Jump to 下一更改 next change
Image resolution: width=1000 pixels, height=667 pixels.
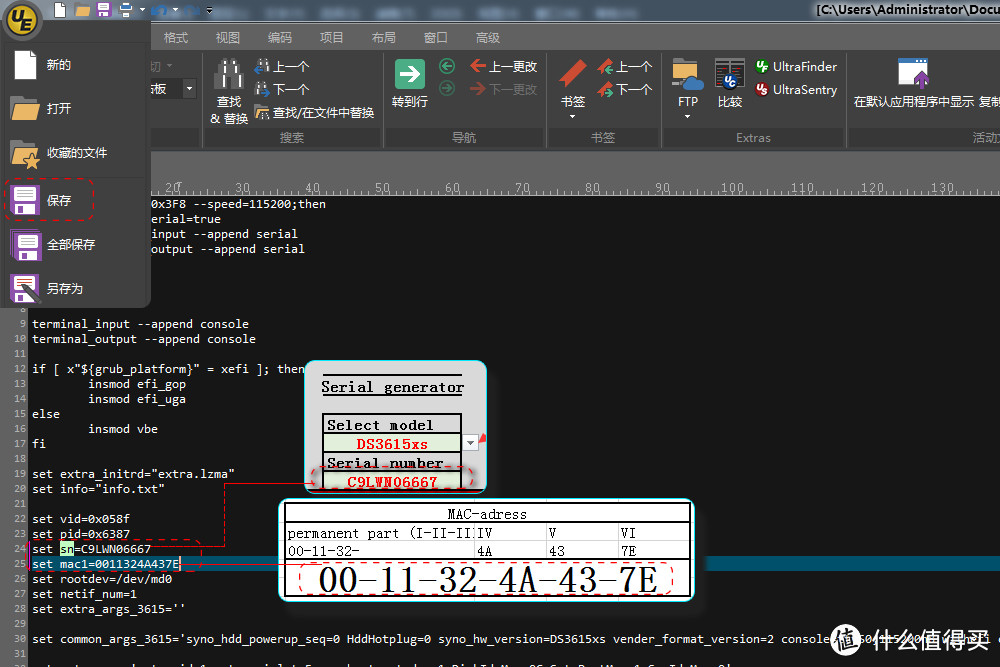tap(504, 89)
